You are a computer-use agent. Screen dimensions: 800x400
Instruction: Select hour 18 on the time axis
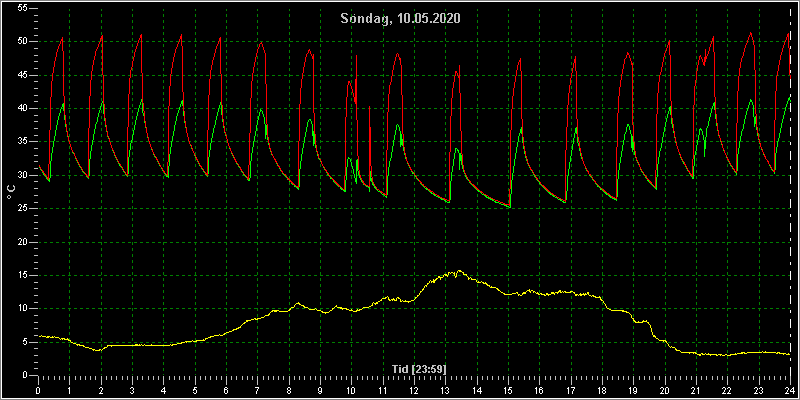pos(602,390)
